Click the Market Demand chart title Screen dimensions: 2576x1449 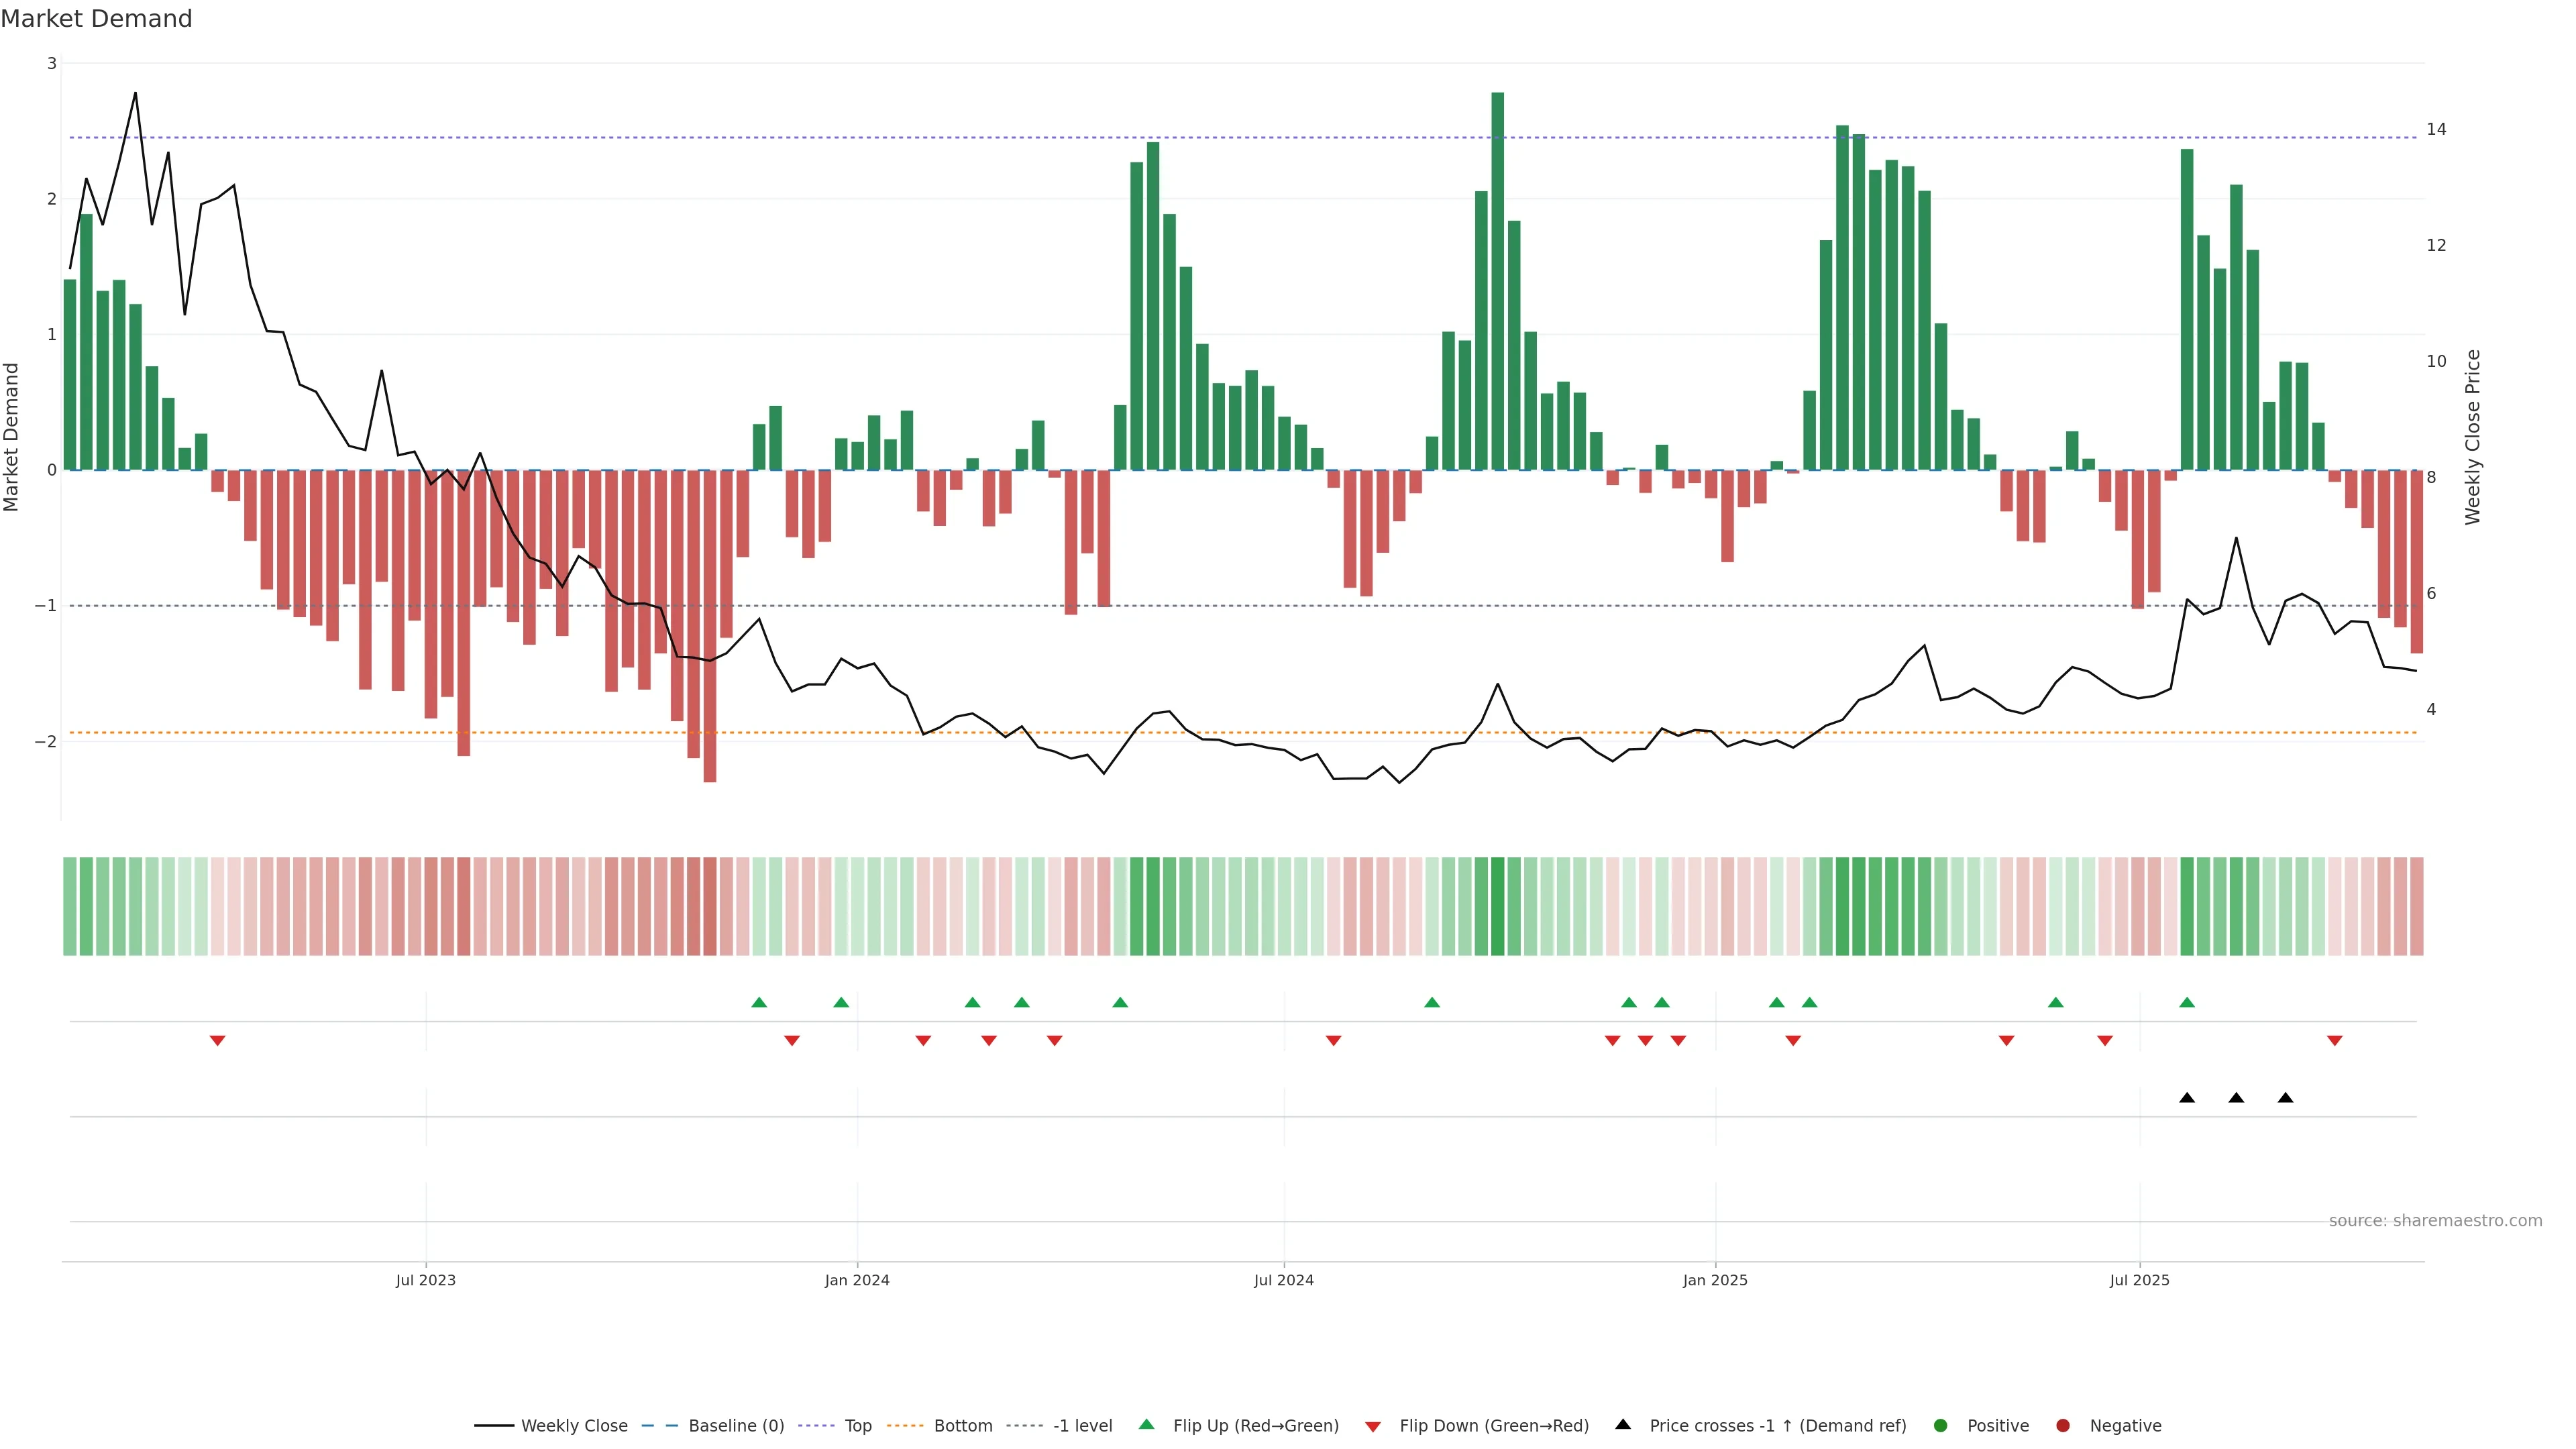pyautogui.click(x=96, y=19)
